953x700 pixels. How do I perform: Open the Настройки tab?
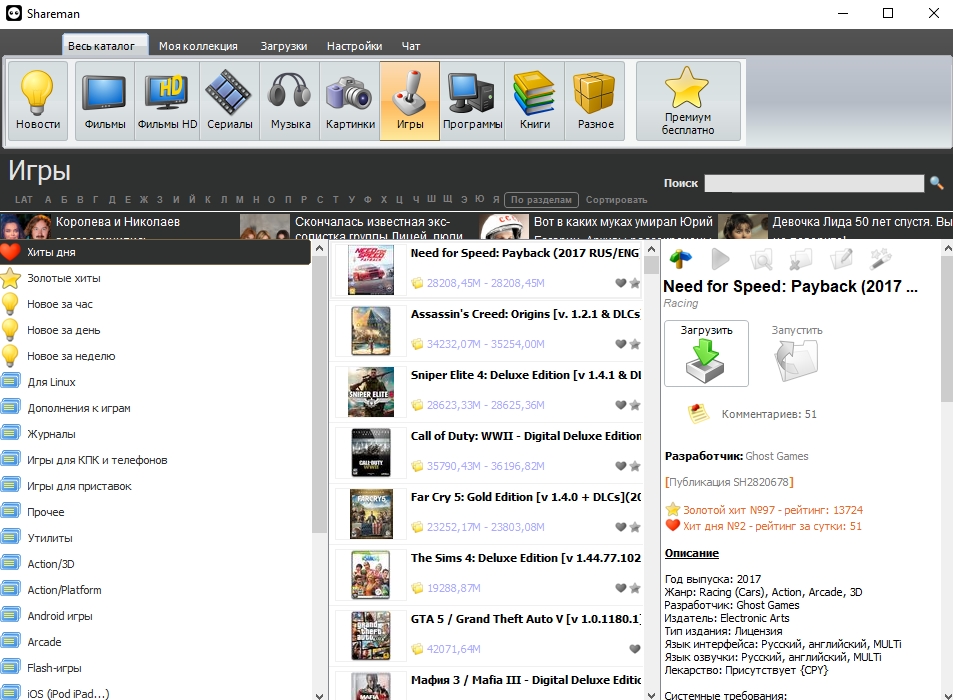[x=354, y=46]
